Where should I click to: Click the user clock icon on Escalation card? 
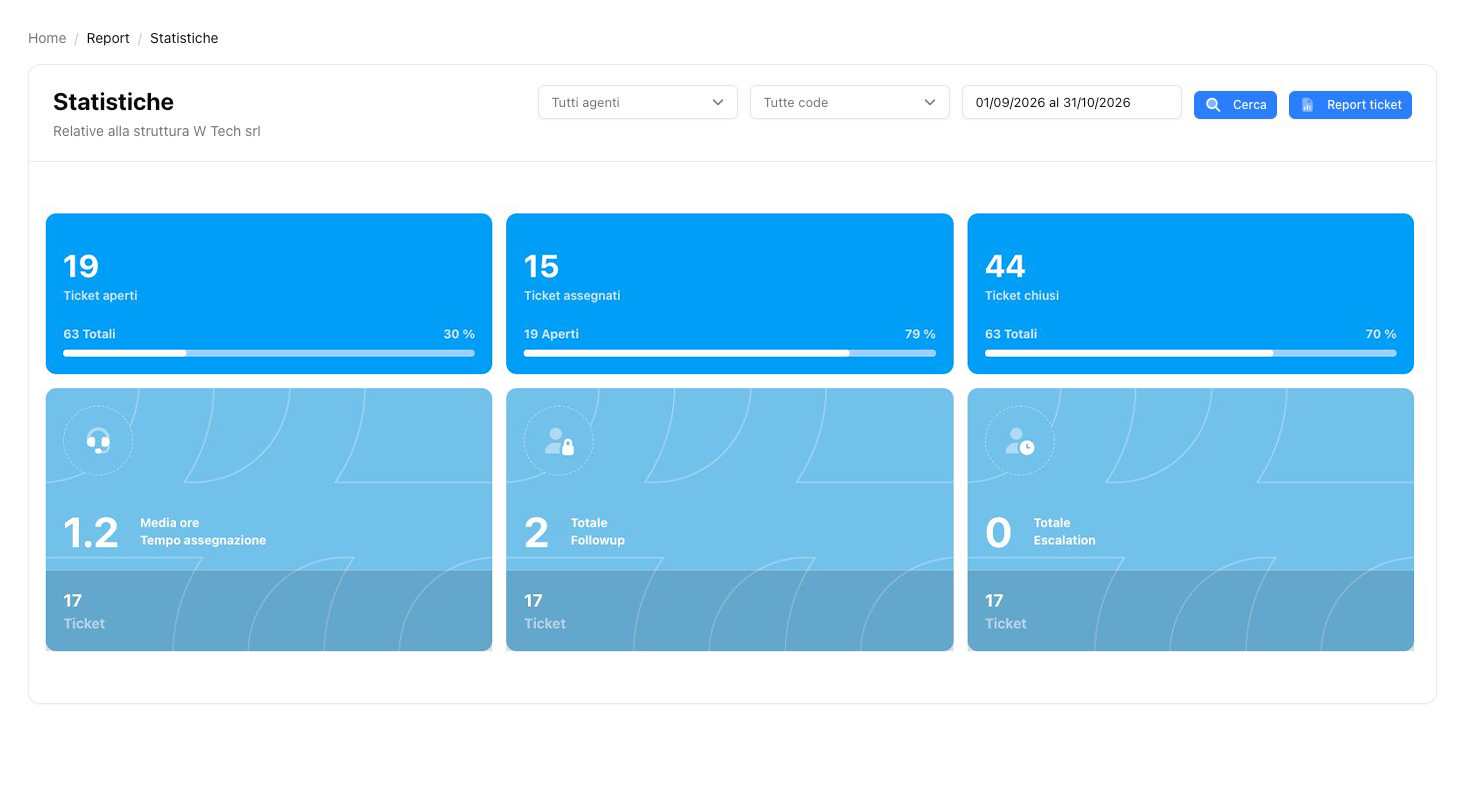click(x=1020, y=441)
